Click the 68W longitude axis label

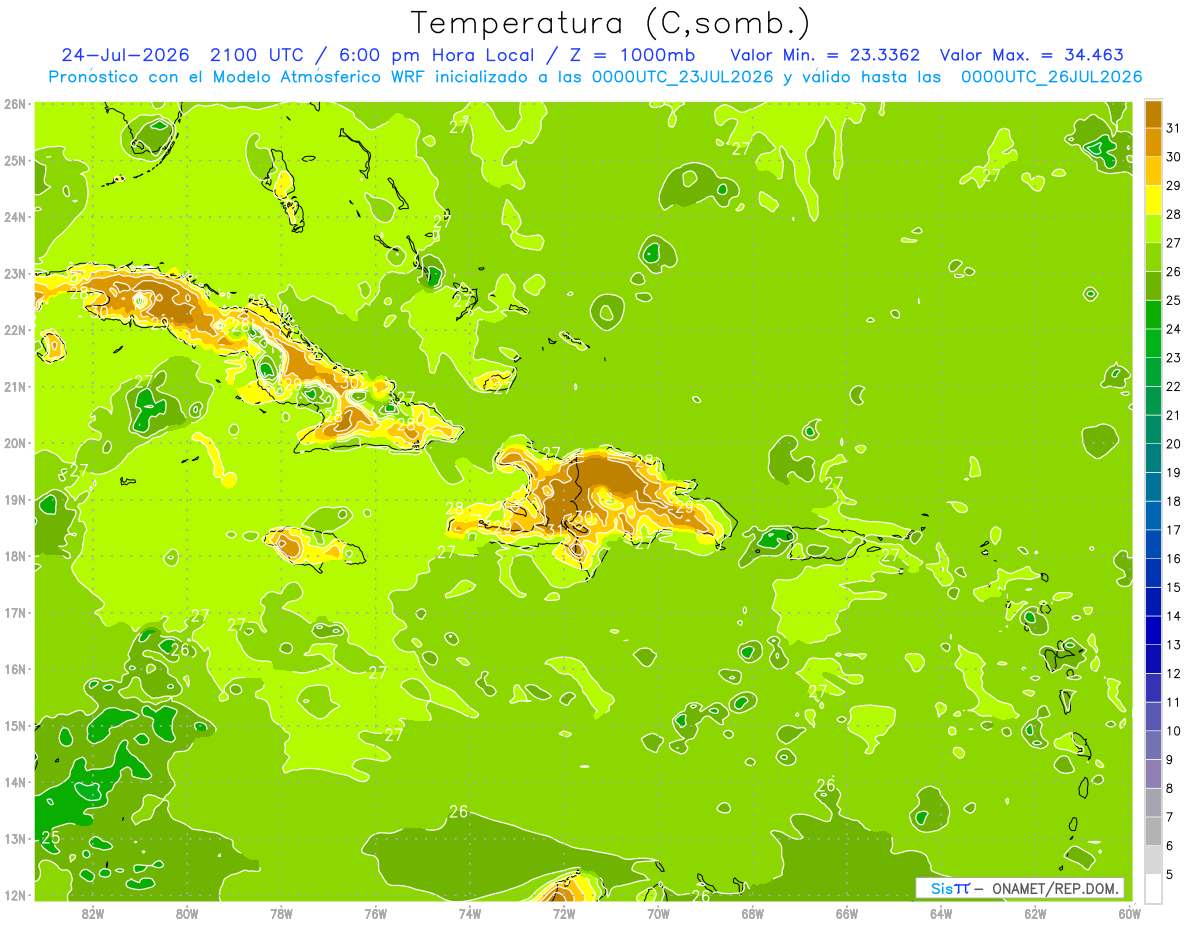click(x=752, y=913)
